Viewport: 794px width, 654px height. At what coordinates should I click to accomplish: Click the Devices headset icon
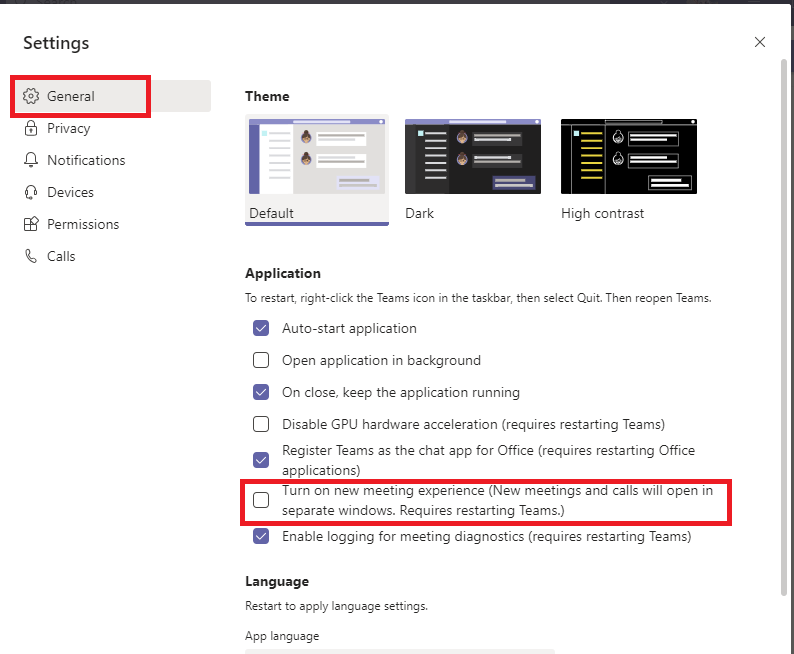click(31, 192)
